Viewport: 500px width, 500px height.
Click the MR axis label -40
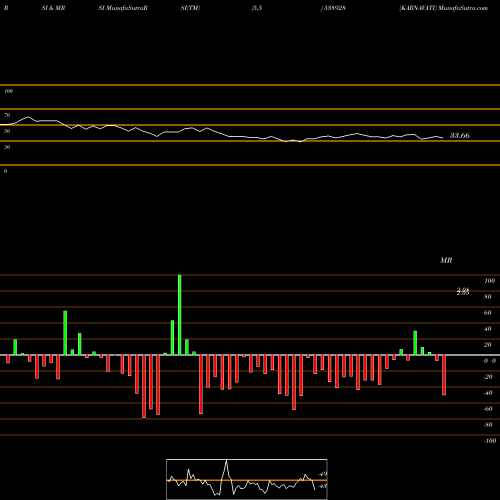(x=488, y=393)
